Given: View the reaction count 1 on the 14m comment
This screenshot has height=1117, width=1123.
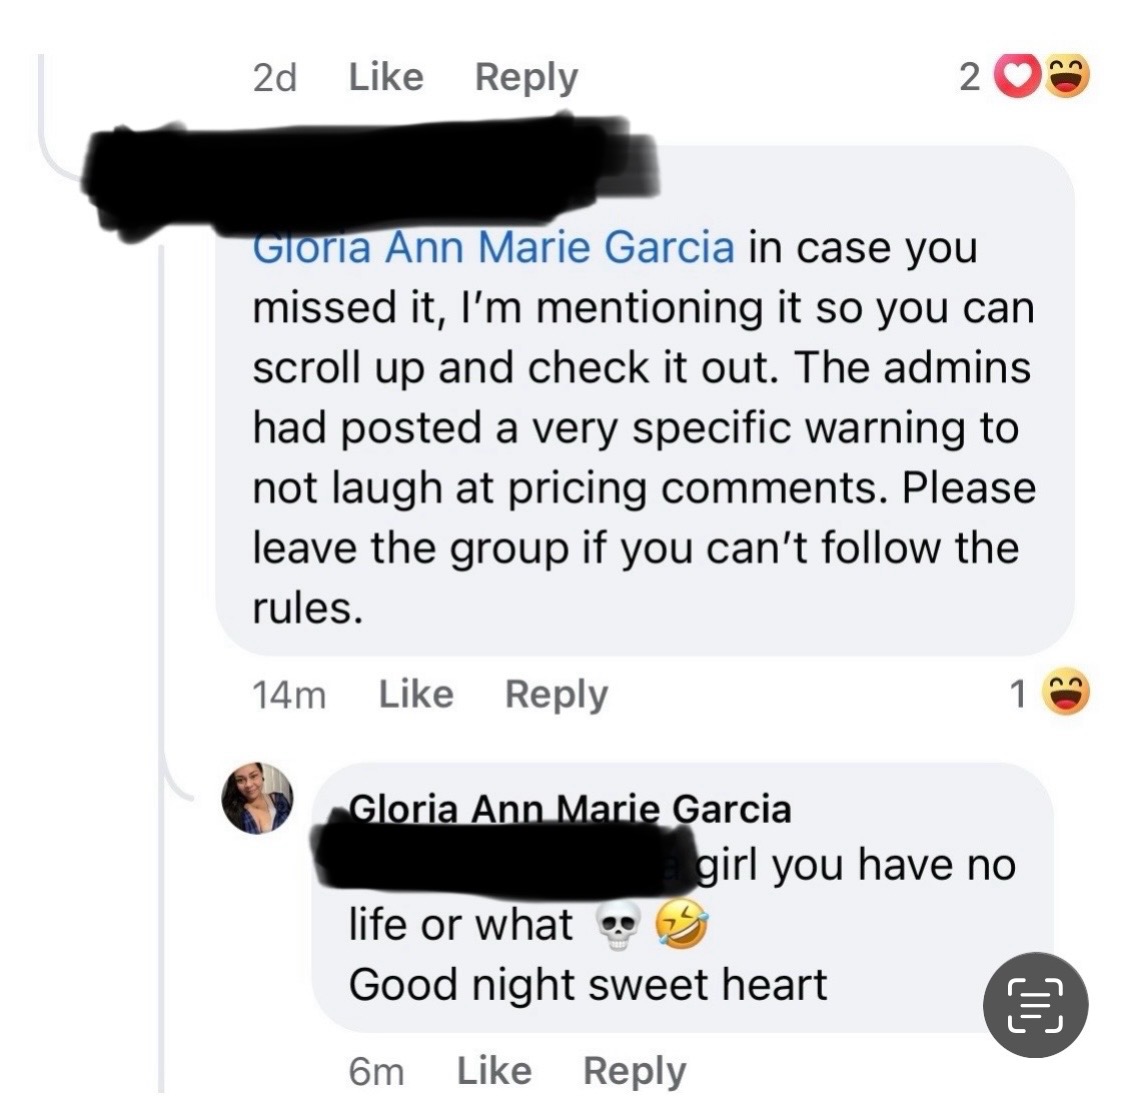Looking at the screenshot, I should pyautogui.click(x=1017, y=694).
